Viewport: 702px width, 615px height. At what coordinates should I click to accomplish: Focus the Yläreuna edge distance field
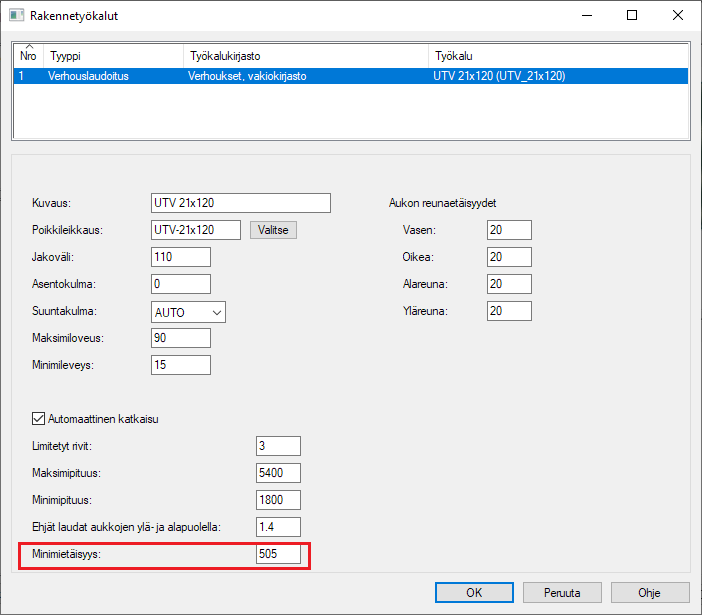[x=509, y=311]
